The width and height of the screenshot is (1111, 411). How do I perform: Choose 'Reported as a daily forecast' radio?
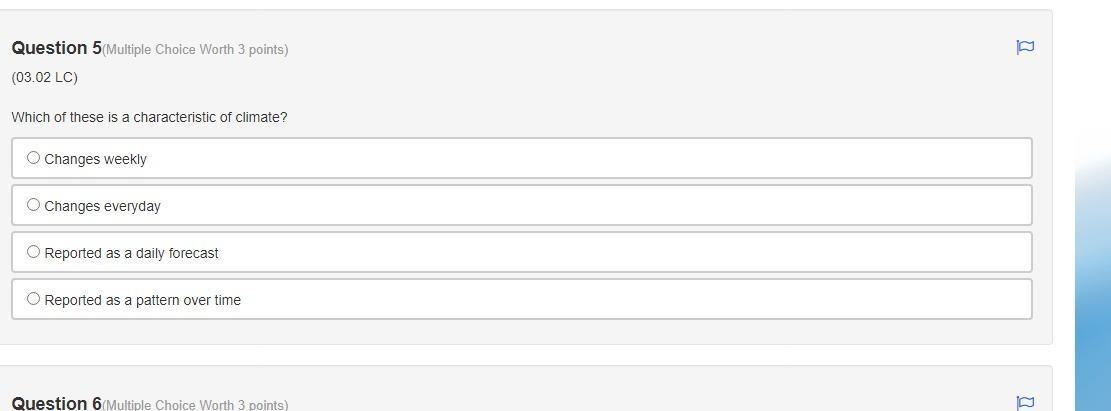pos(33,252)
